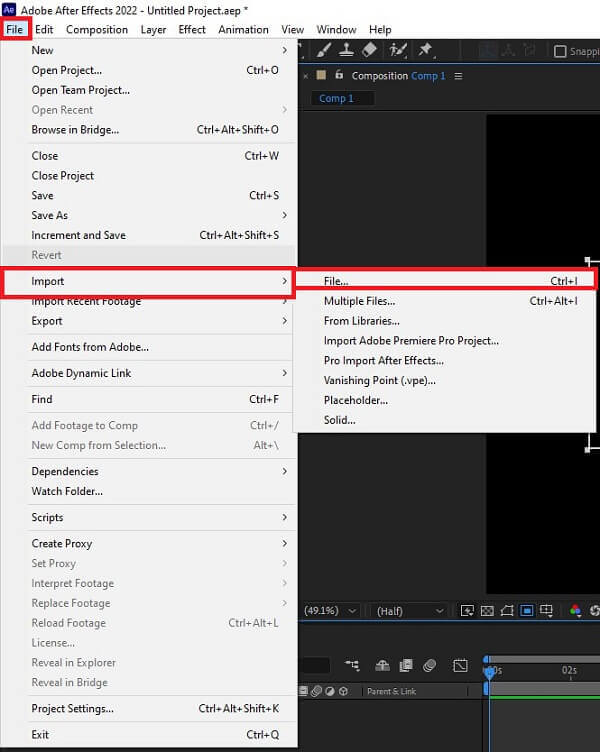
Task: Open the File menu
Action: point(14,29)
